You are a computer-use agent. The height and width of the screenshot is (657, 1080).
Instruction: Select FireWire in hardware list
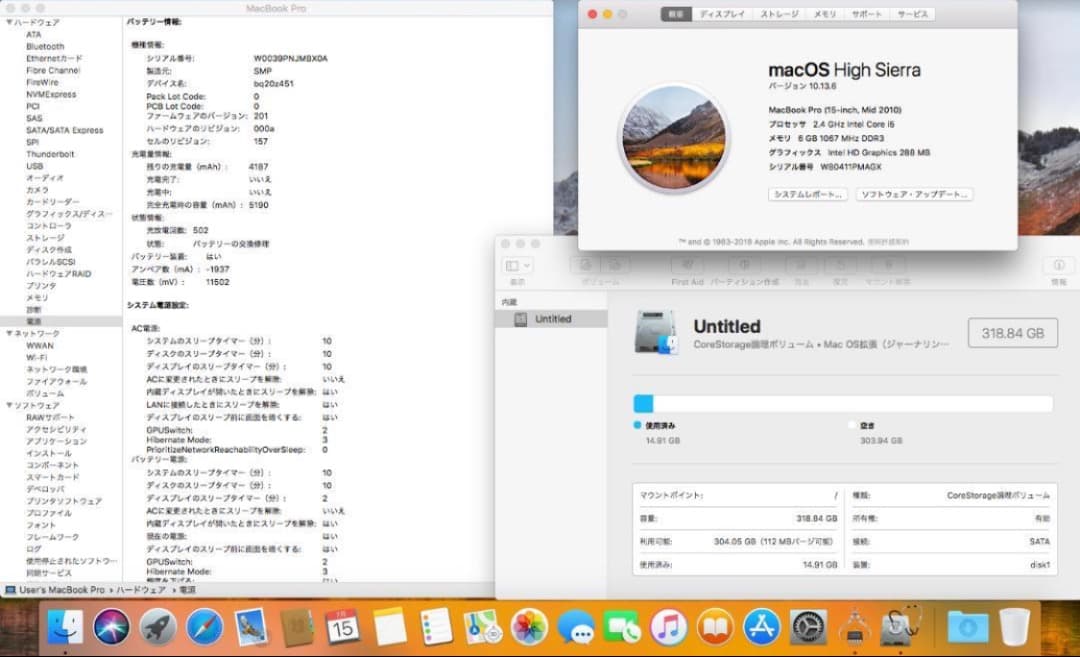point(43,82)
